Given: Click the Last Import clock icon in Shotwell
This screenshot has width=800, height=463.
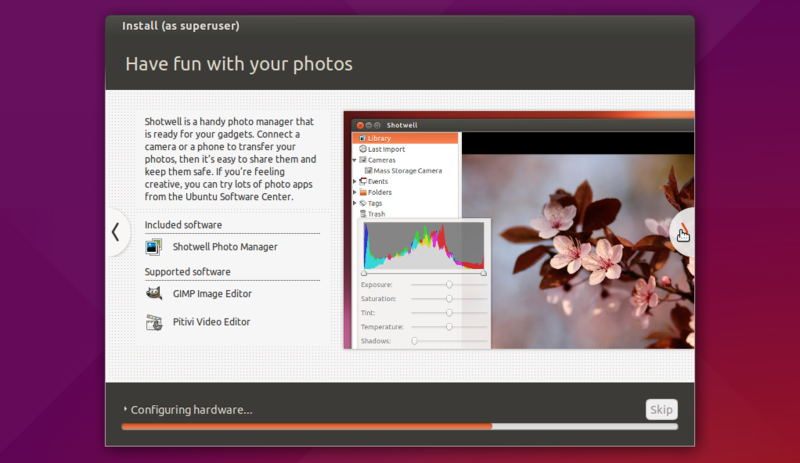Looking at the screenshot, I should (363, 149).
